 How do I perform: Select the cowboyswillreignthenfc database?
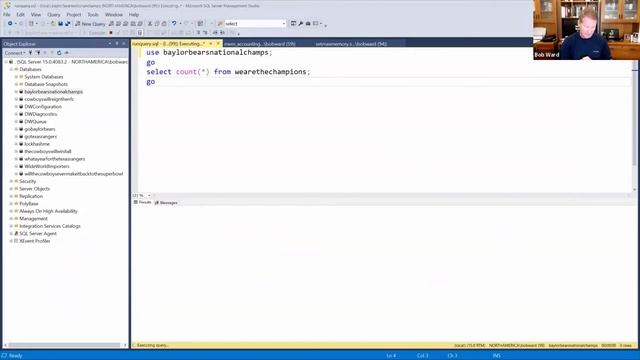click(x=49, y=99)
